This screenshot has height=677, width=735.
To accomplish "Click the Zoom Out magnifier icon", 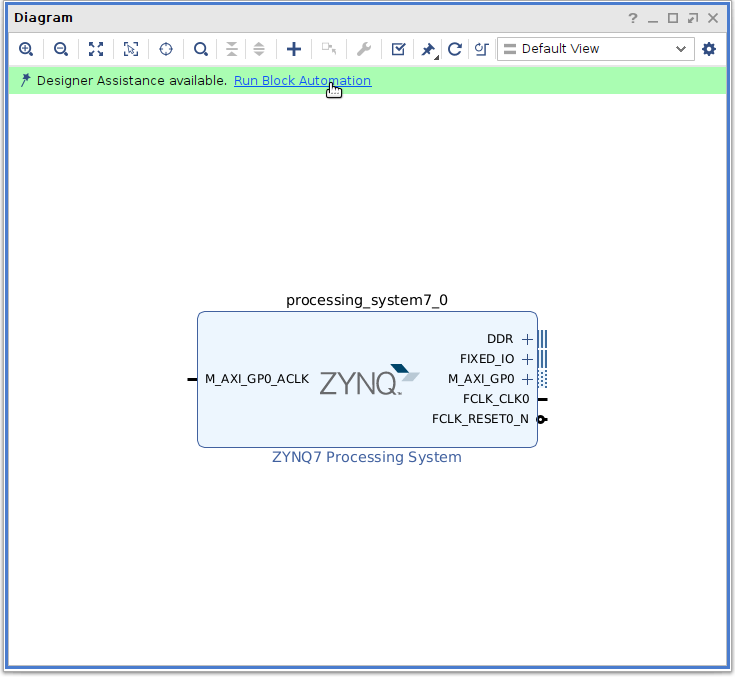I will click(61, 49).
